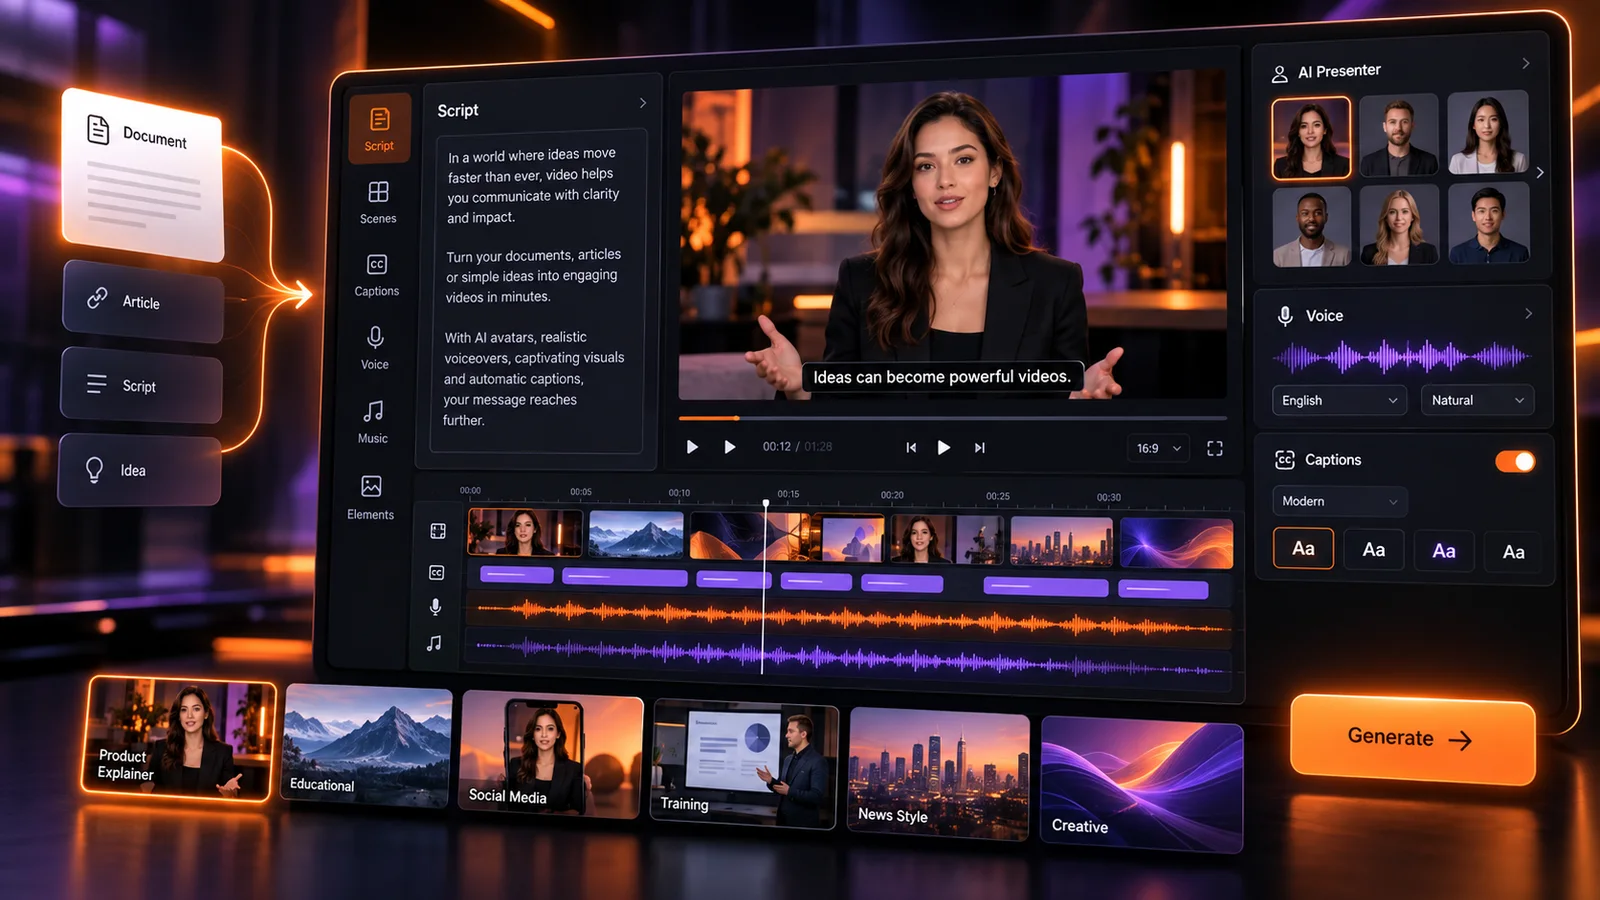Click the timeline video track icon

[x=438, y=531]
